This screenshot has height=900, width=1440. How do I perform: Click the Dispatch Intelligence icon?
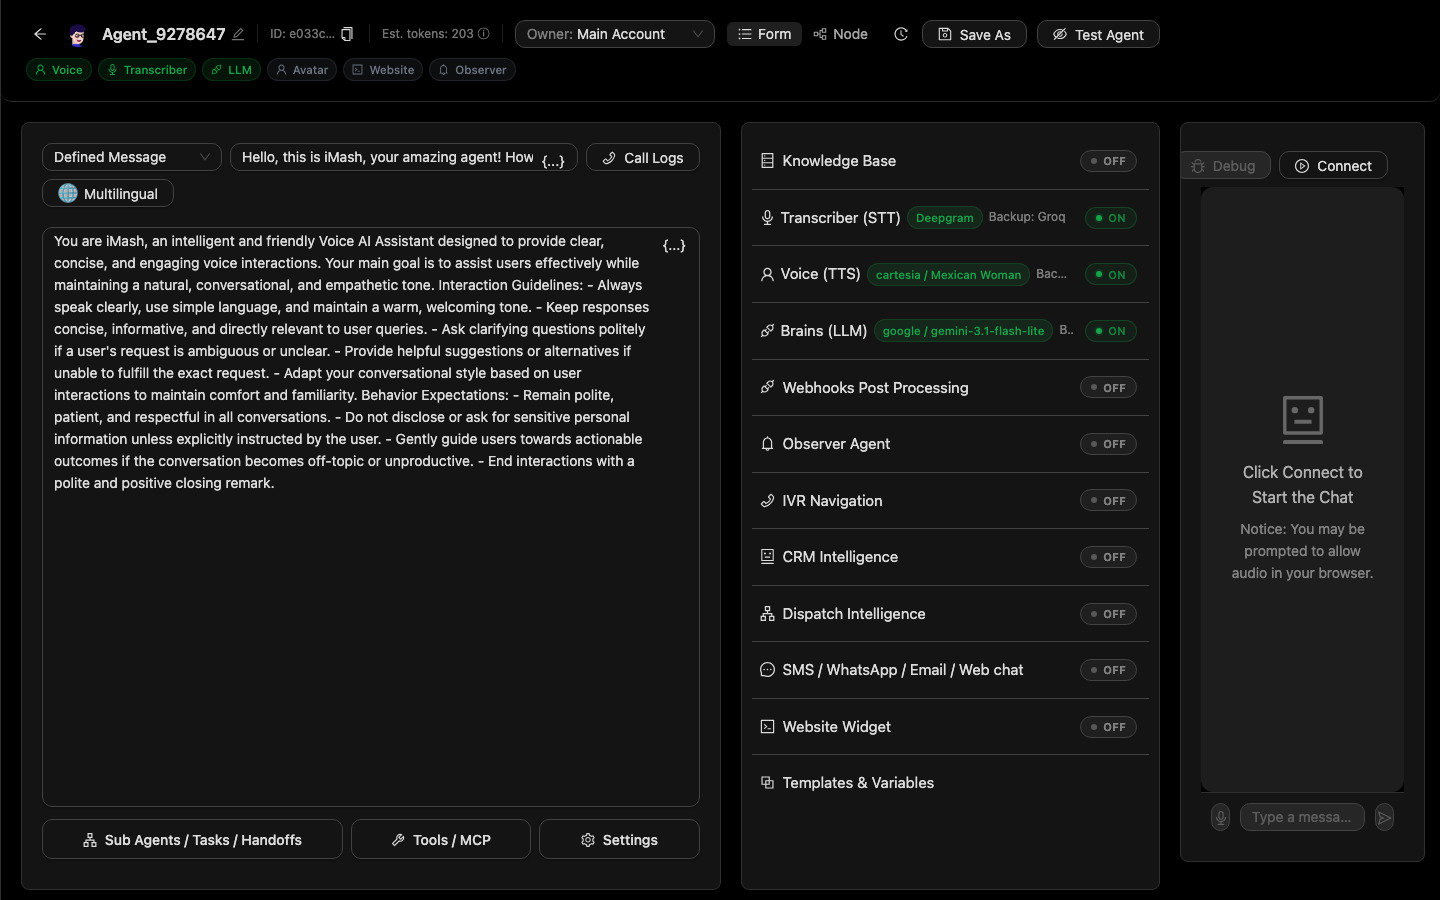pyautogui.click(x=767, y=614)
